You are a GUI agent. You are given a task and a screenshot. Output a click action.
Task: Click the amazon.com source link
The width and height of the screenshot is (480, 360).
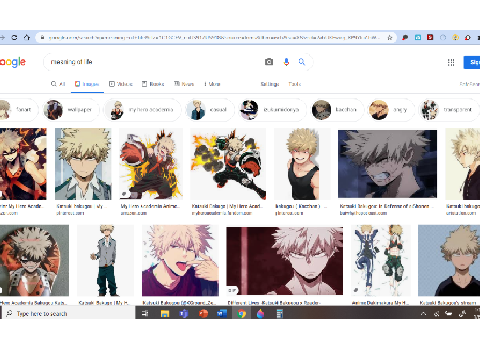pos(134,213)
